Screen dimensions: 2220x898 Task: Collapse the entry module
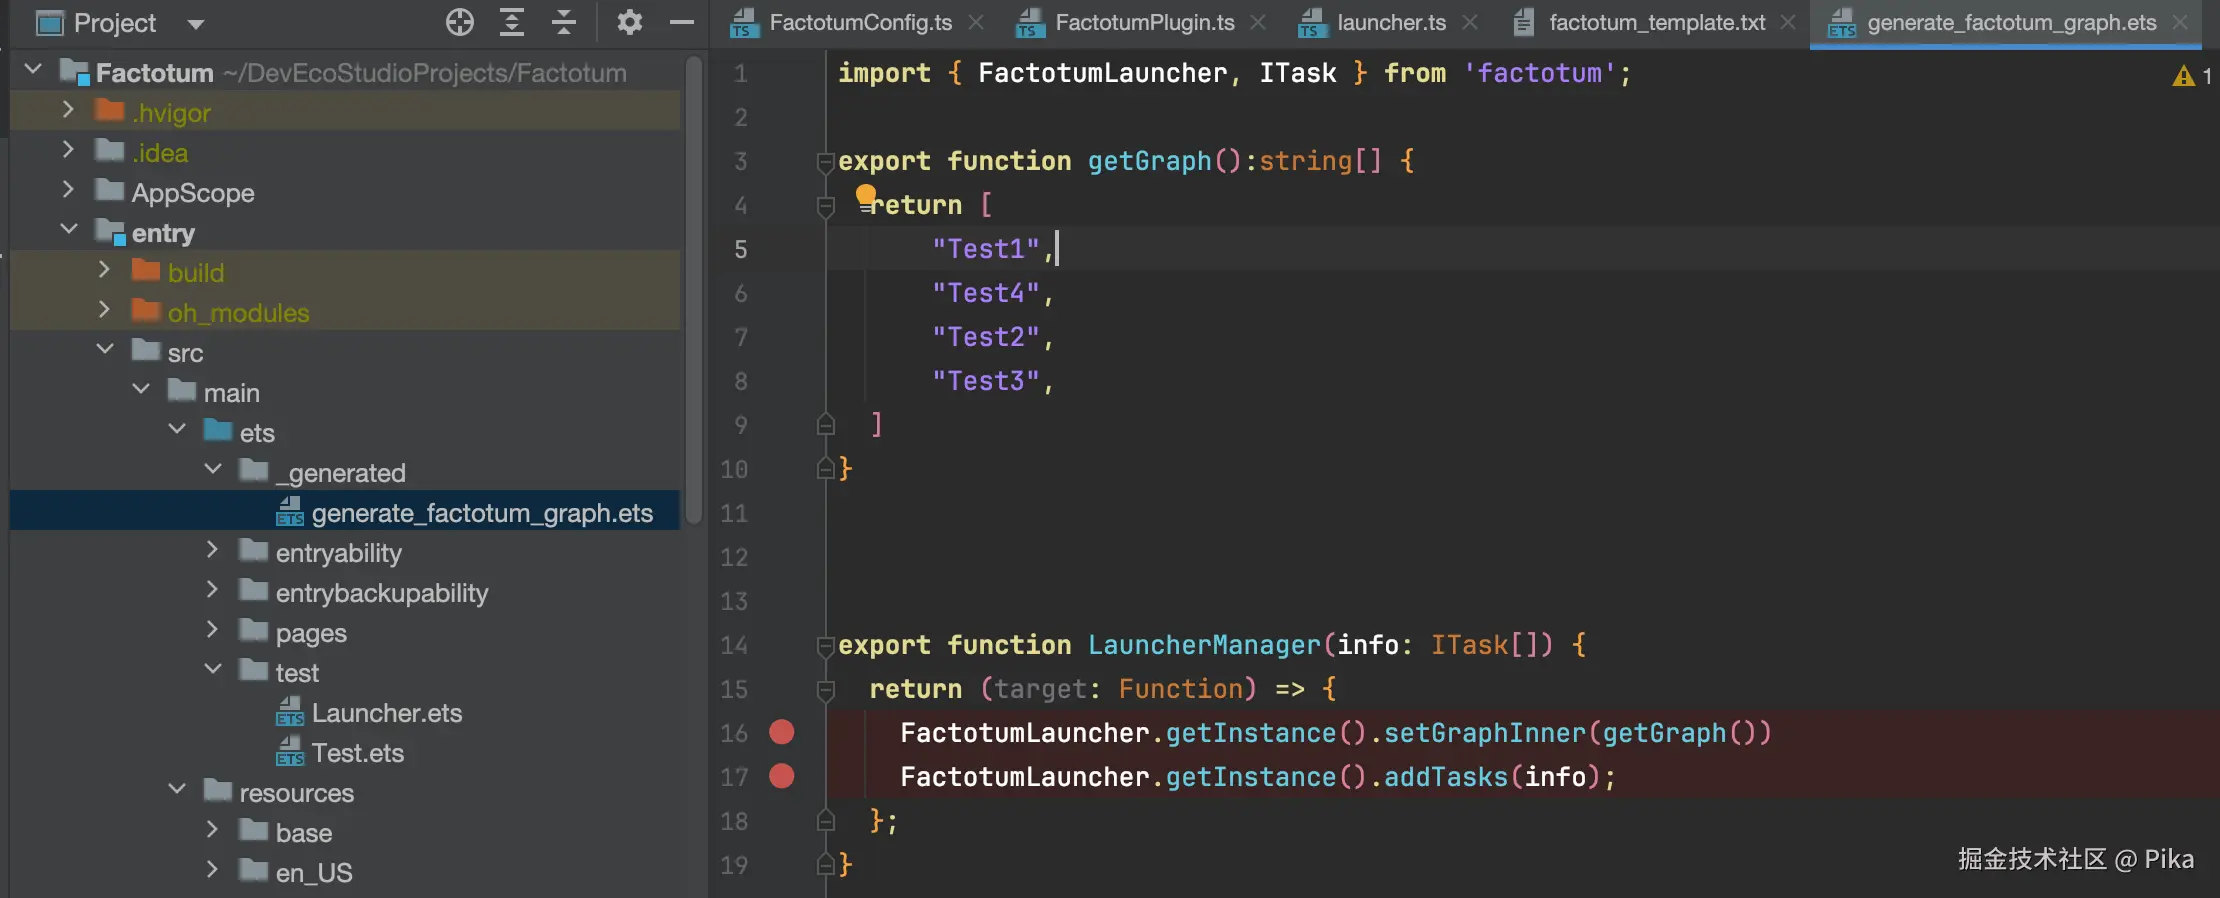click(x=69, y=229)
